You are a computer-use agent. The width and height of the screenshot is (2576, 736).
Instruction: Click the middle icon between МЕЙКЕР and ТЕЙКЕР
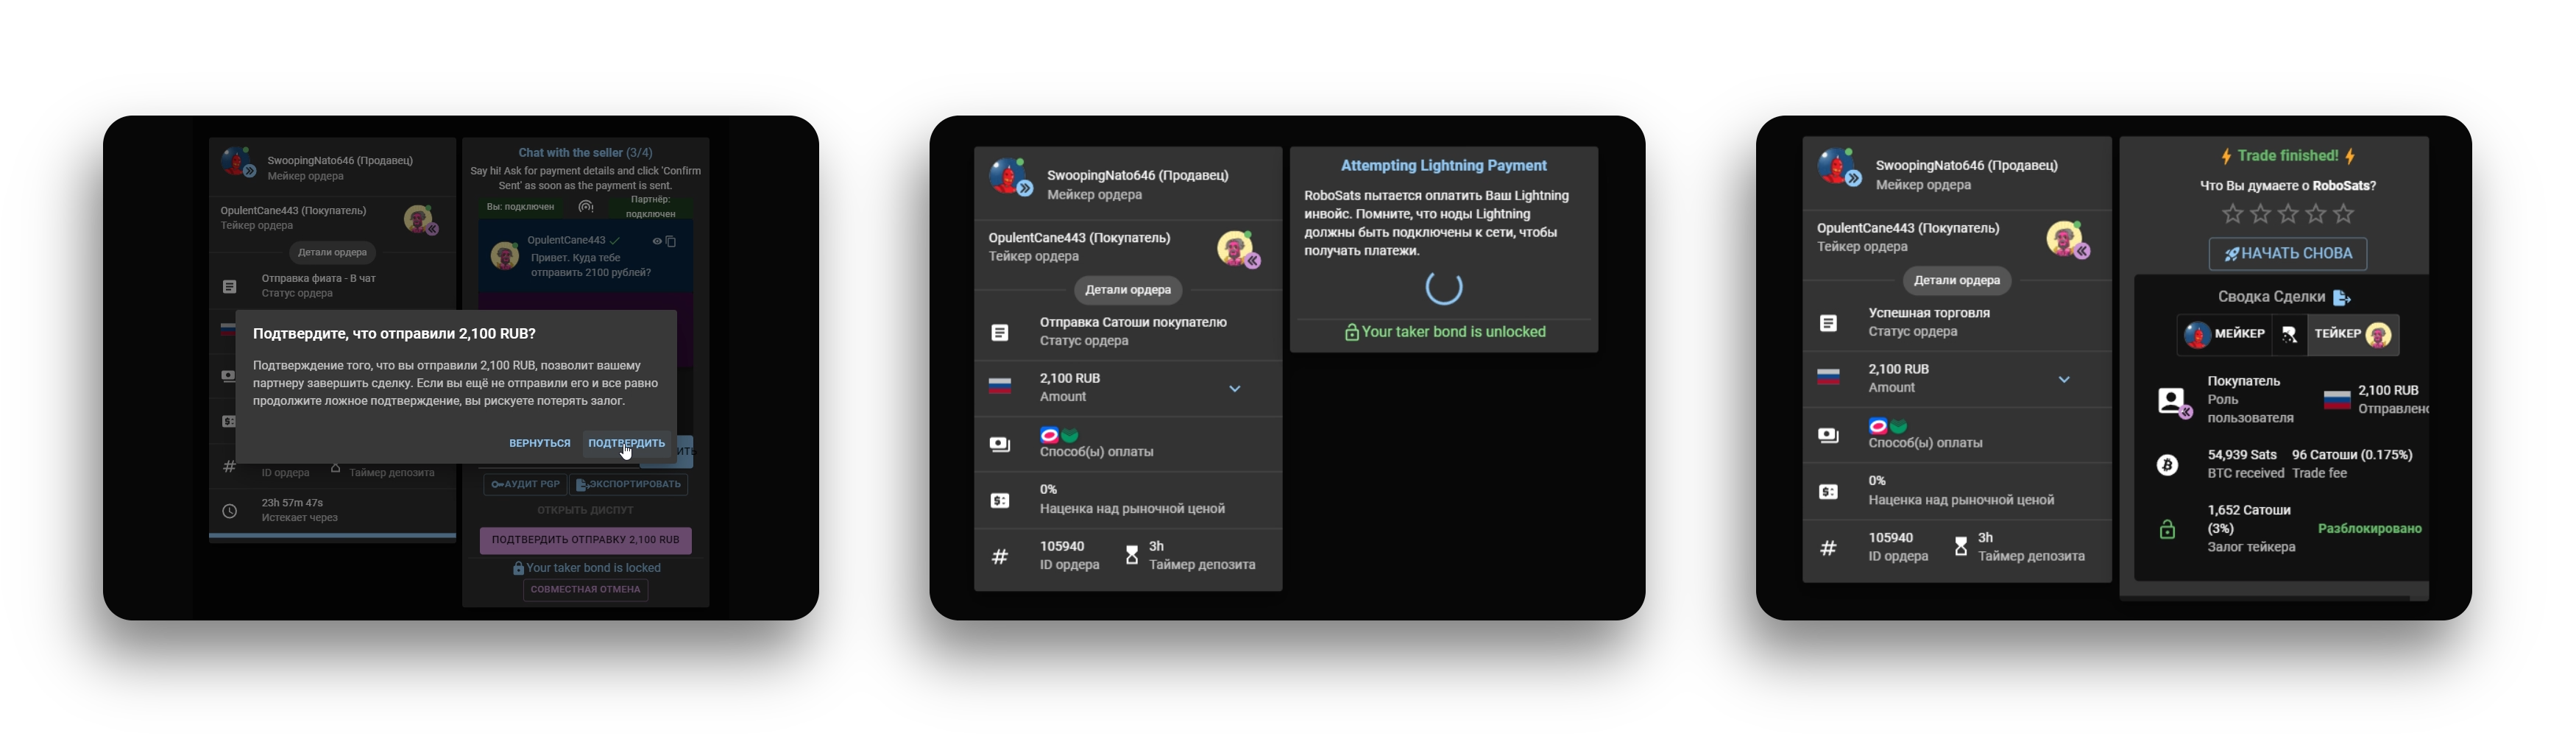2289,335
